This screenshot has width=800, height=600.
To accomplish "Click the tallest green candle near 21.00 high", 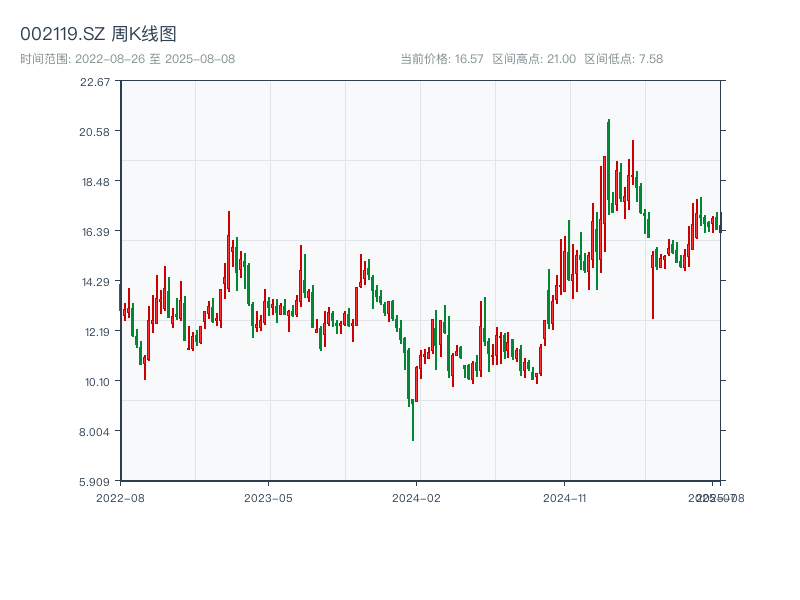I will [609, 167].
